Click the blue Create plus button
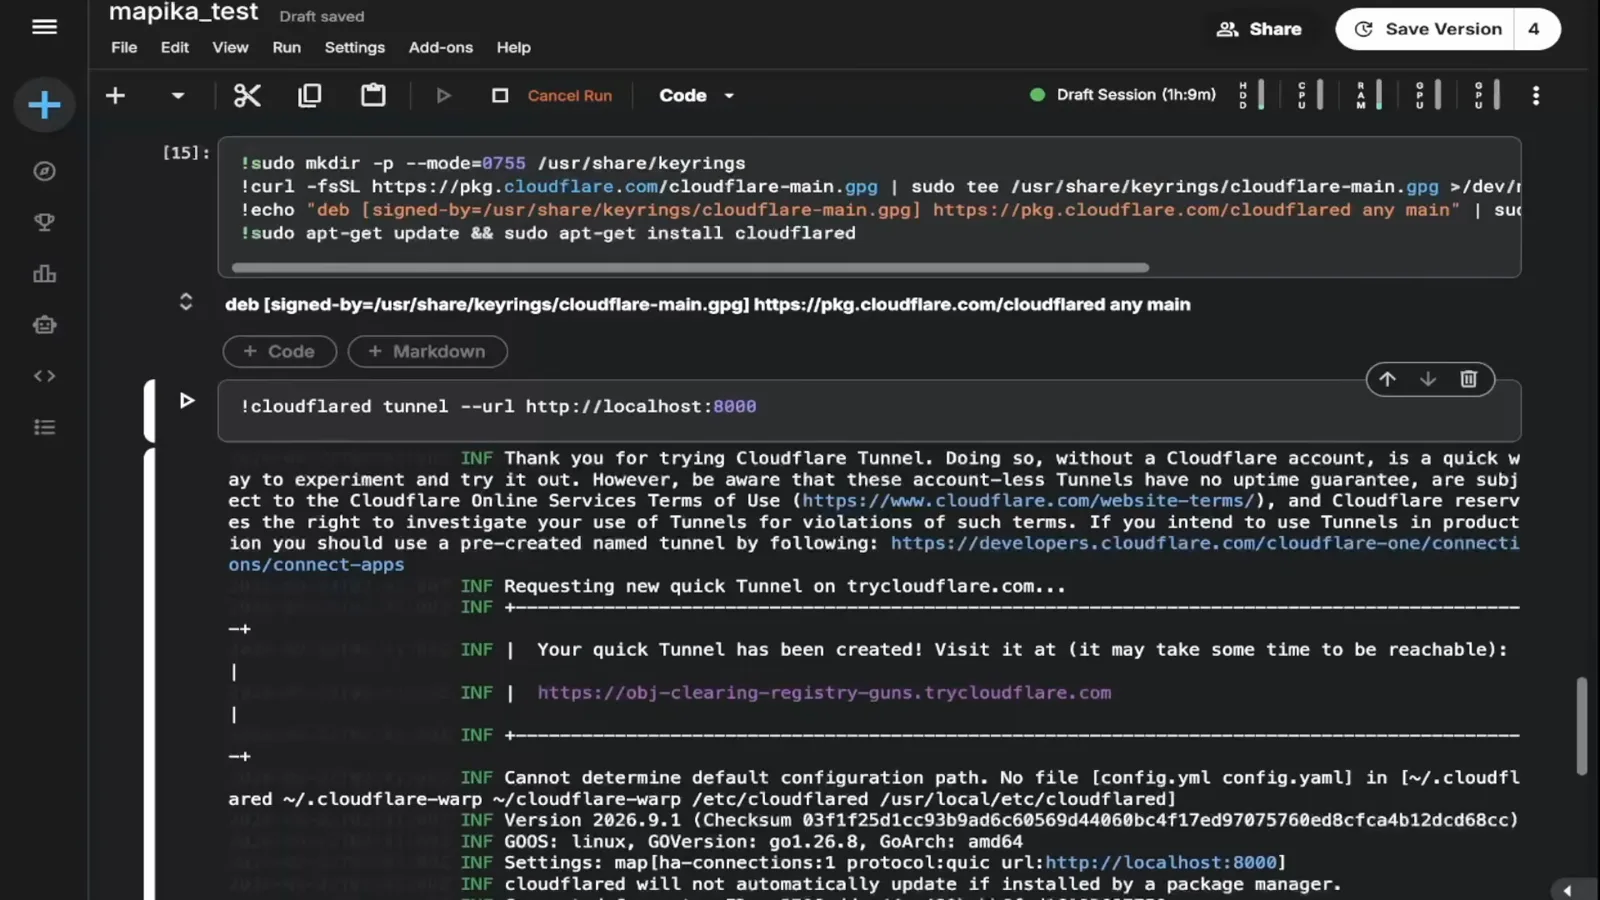 [x=44, y=105]
